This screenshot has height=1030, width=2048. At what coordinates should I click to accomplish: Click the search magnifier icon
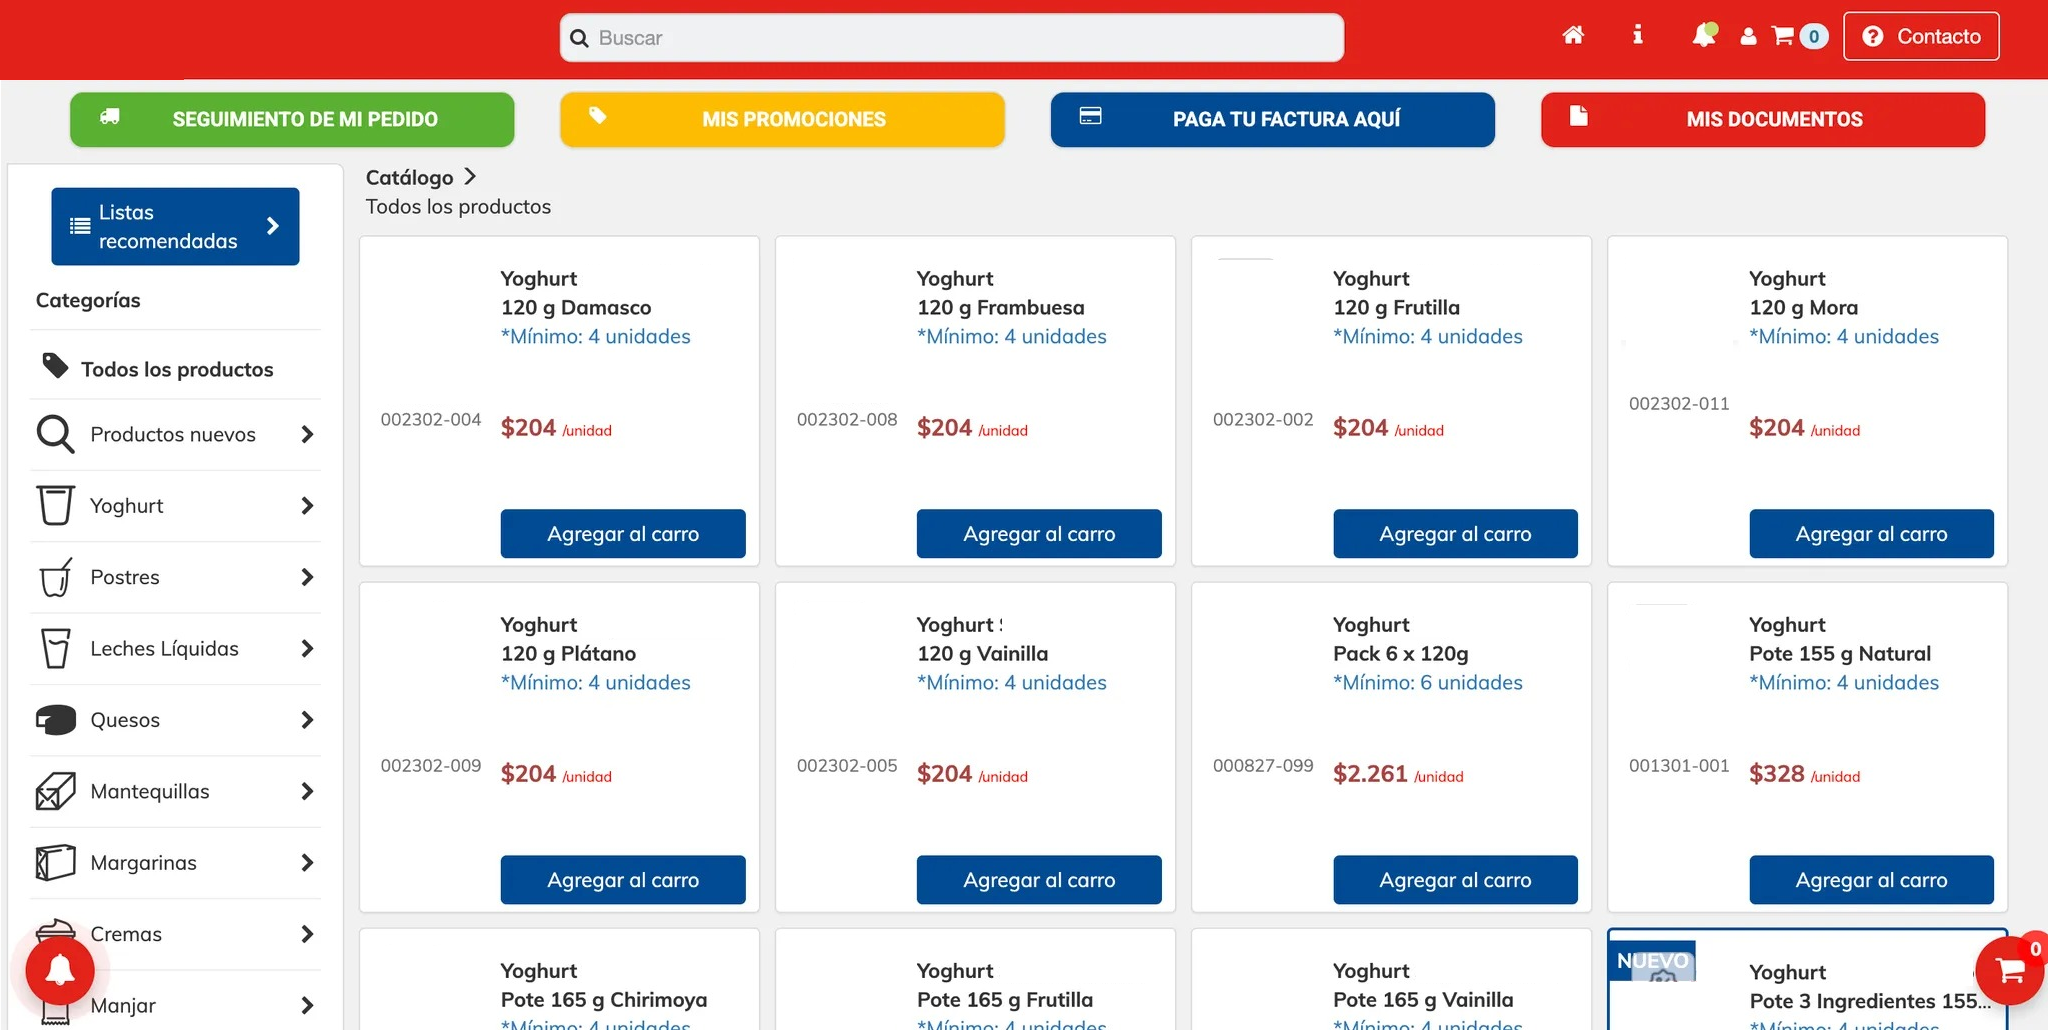point(579,38)
